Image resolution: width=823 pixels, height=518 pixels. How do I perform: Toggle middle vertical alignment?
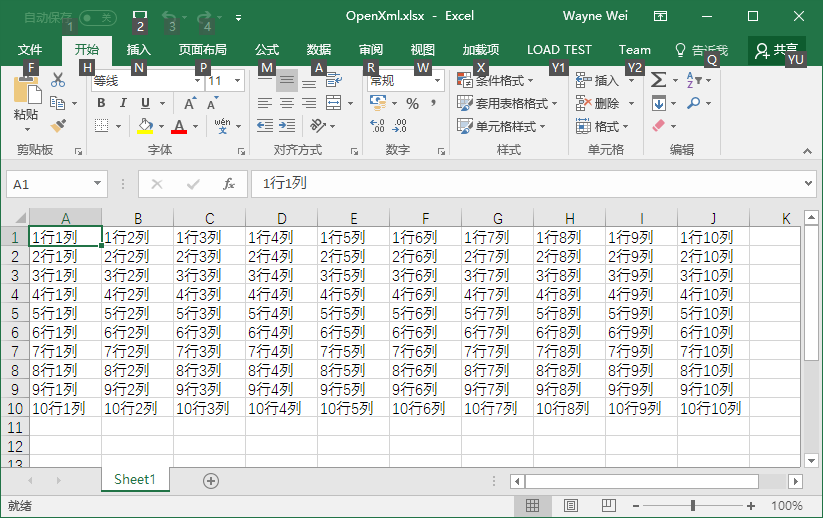[x=287, y=80]
